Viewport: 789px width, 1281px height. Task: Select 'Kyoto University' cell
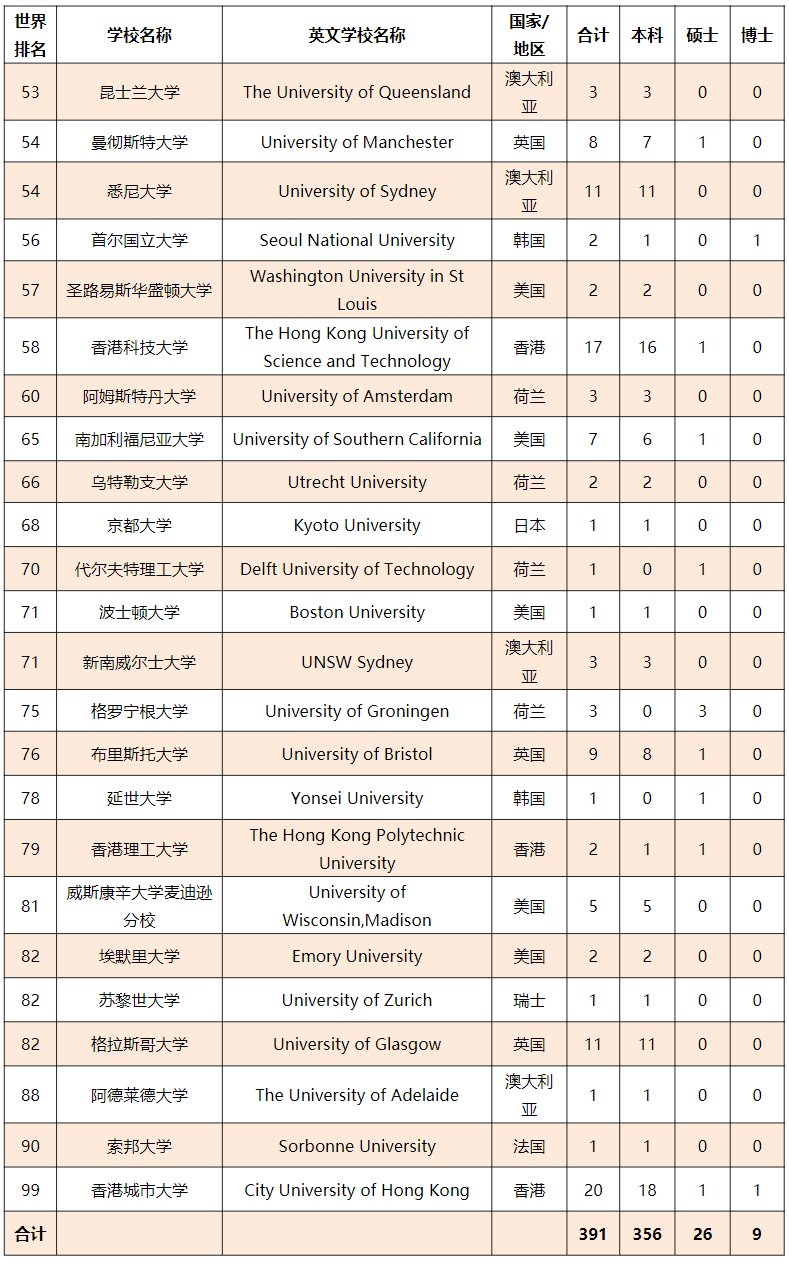click(x=357, y=525)
